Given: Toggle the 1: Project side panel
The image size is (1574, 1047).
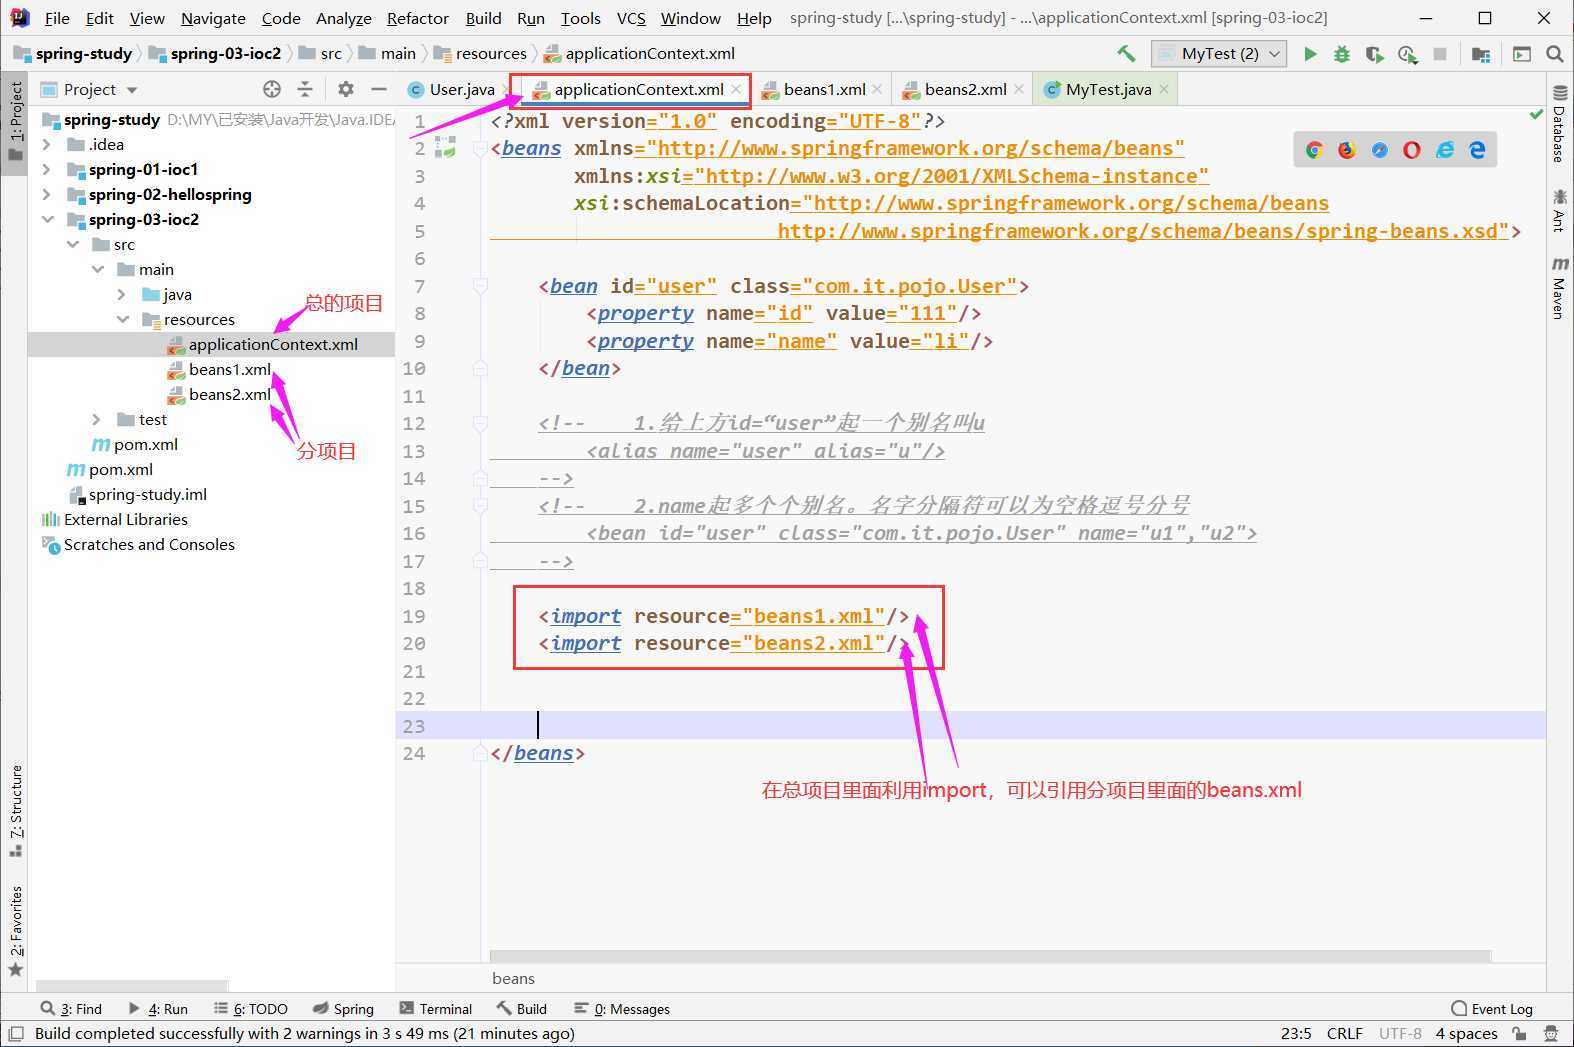Looking at the screenshot, I should tap(15, 122).
